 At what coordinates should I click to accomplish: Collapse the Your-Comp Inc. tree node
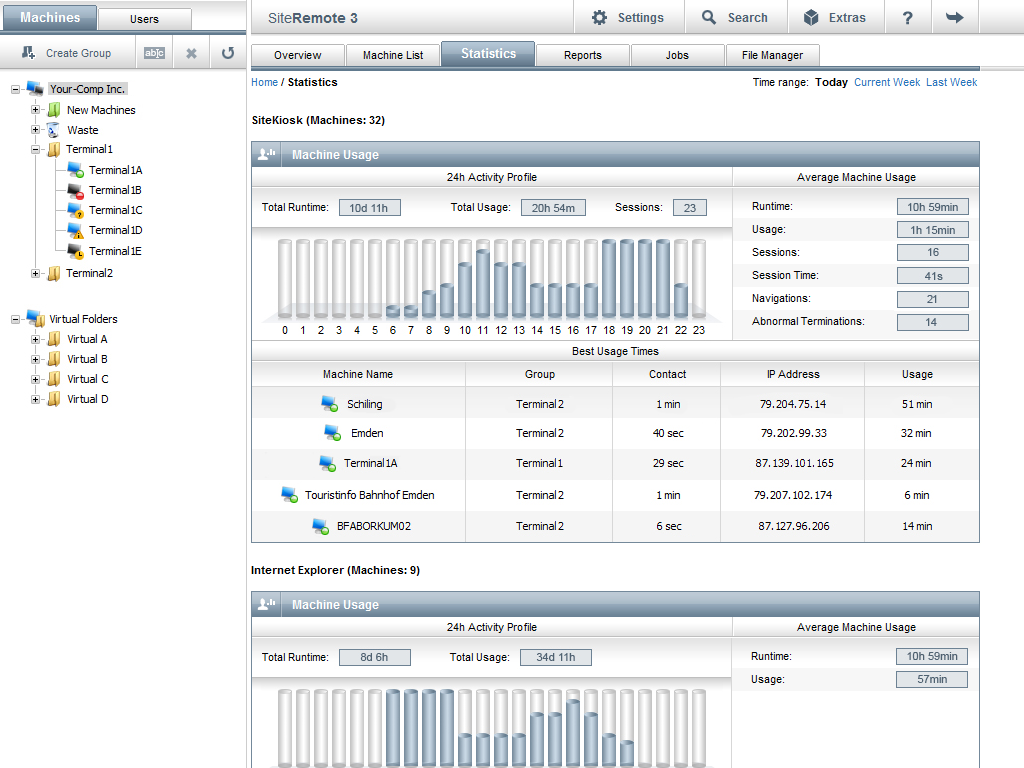coord(16,89)
